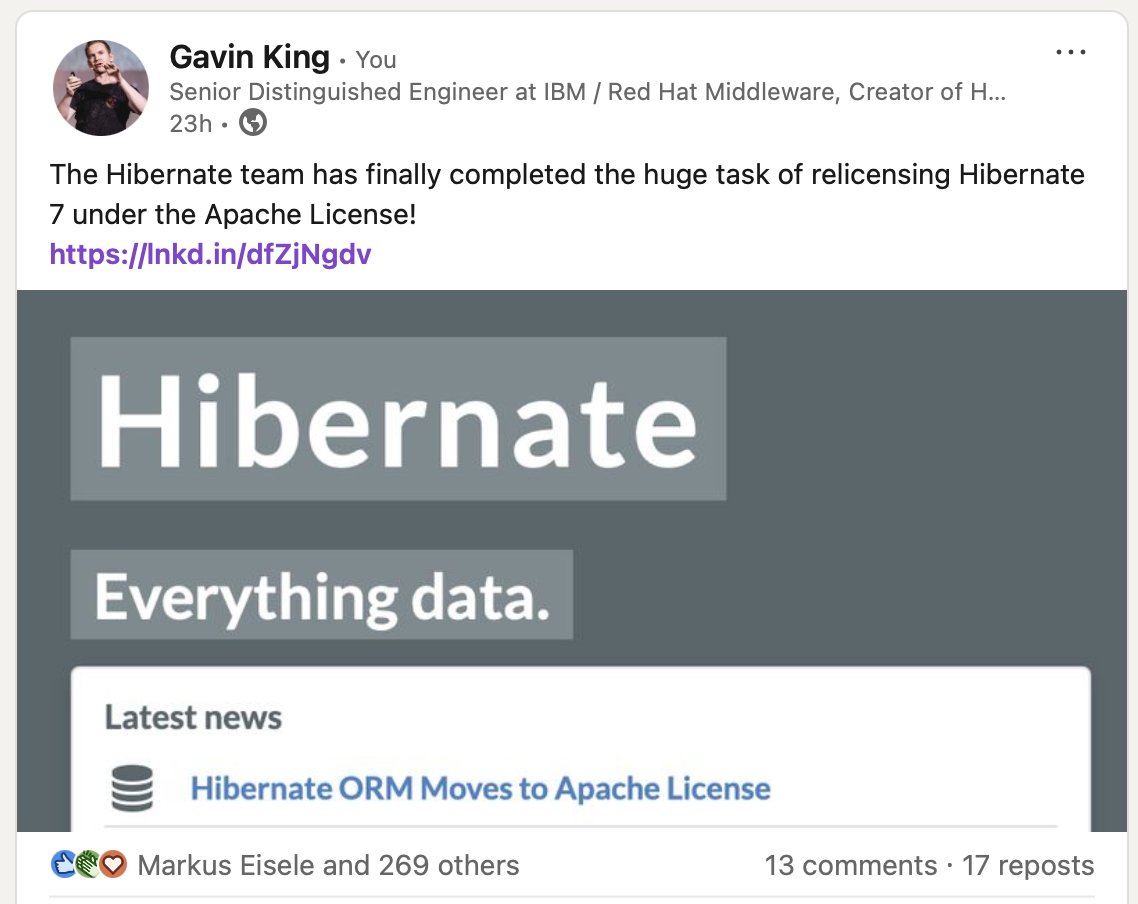Click the Gavin King author name

250,57
